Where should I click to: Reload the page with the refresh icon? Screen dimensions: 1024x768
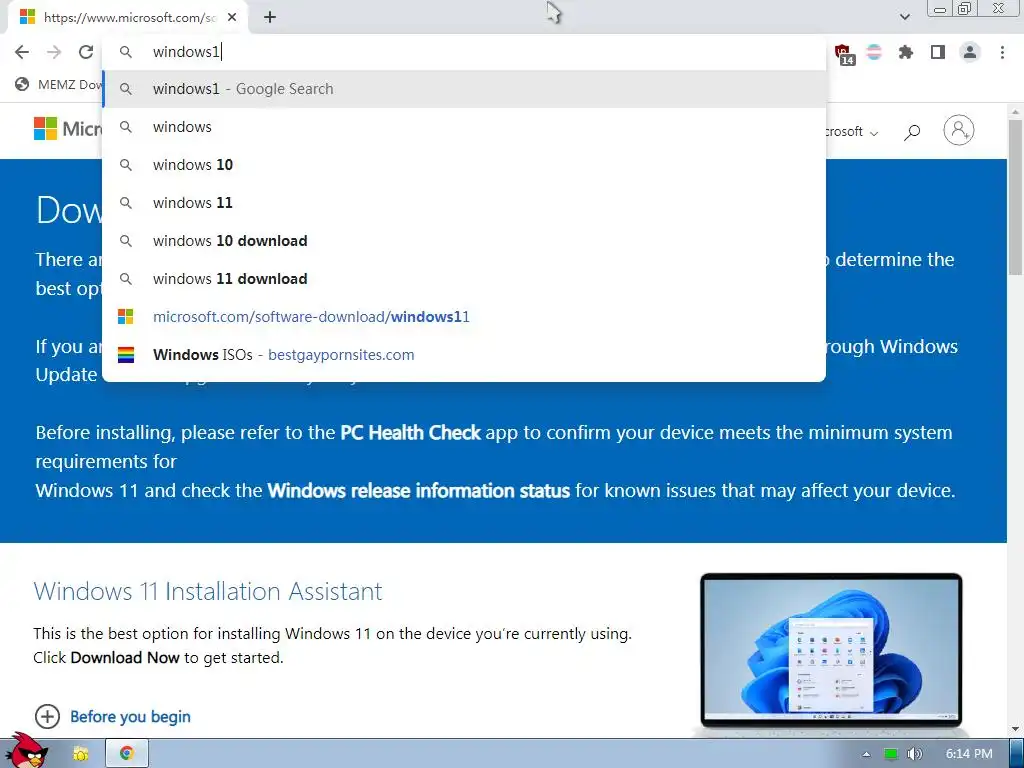click(86, 52)
